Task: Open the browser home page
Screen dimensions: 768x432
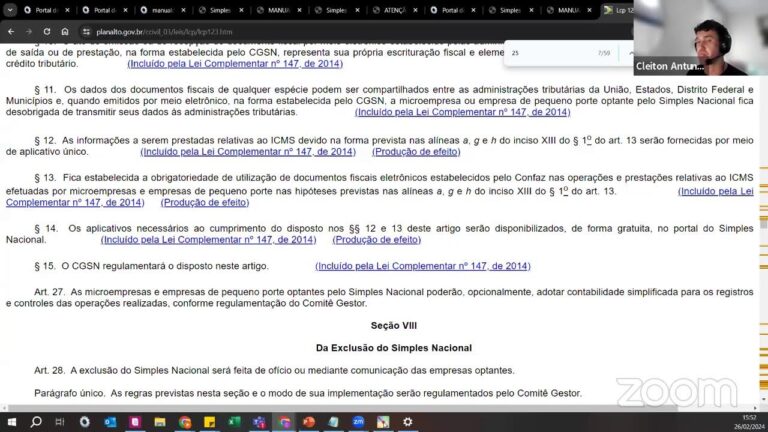Action: click(x=65, y=31)
